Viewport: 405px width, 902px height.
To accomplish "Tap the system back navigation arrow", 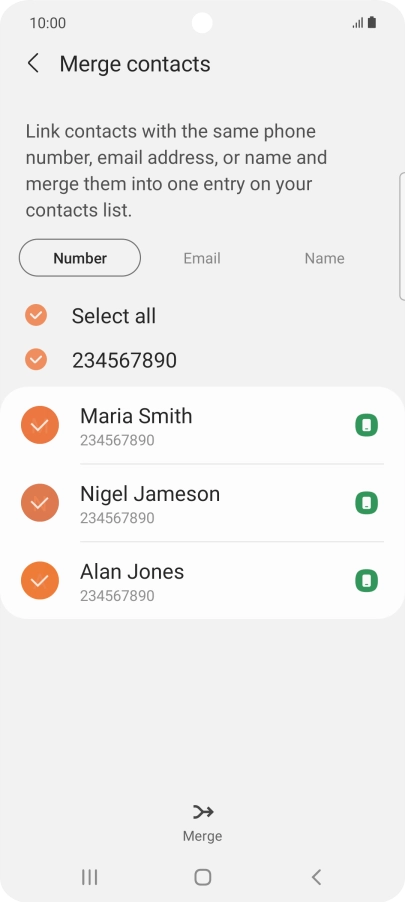I will click(x=316, y=877).
